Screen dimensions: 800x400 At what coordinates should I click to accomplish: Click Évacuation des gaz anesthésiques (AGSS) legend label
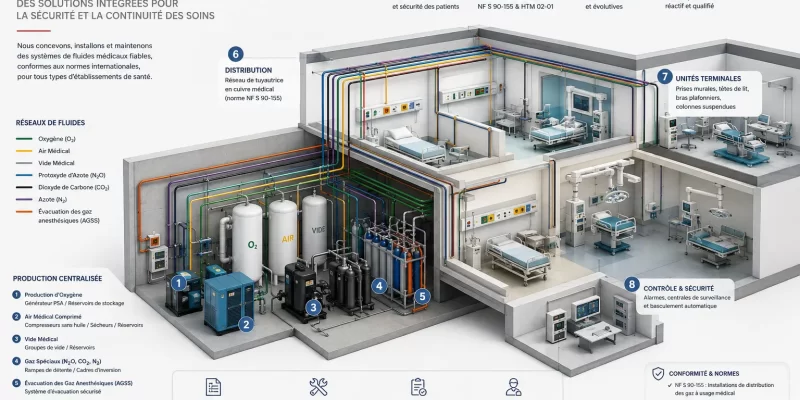click(x=69, y=216)
